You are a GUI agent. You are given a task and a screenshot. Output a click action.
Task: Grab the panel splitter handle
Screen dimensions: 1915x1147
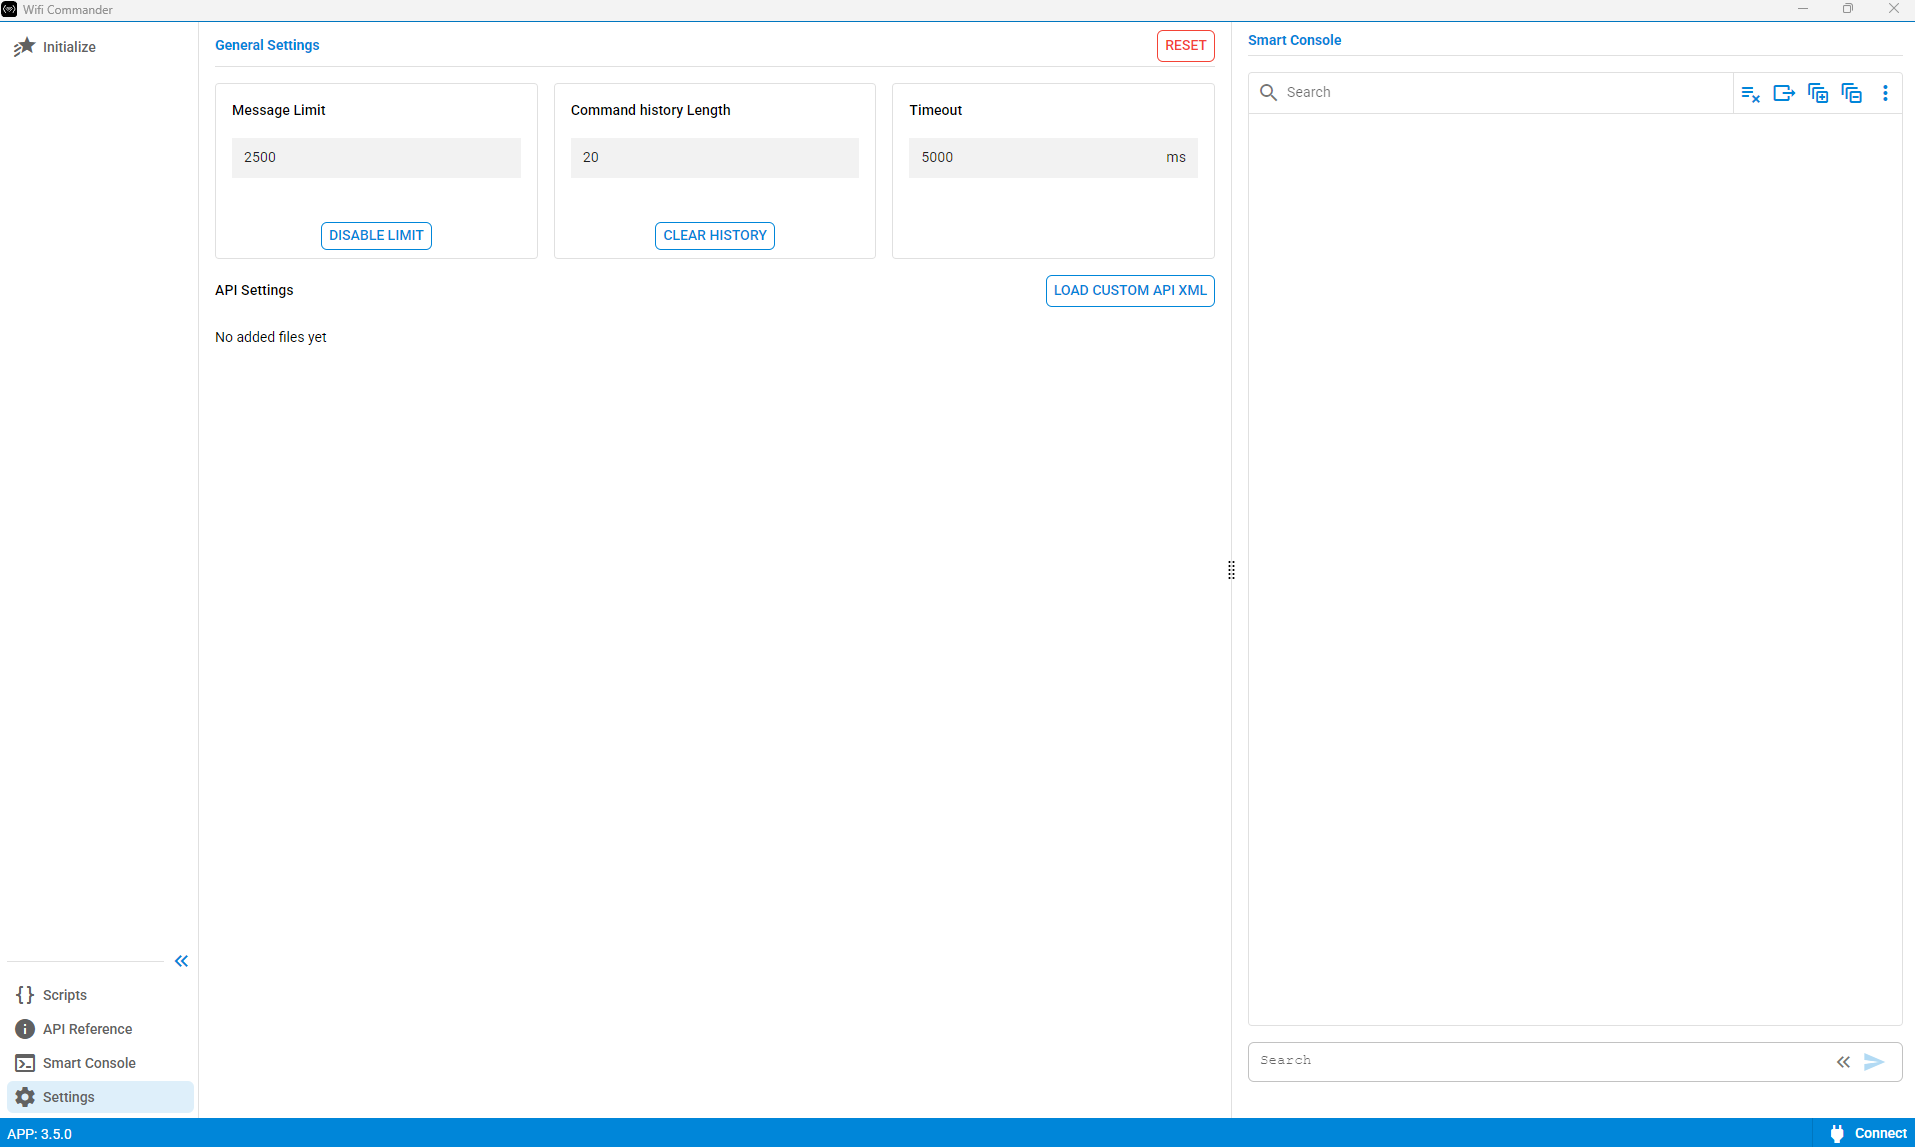[1231, 570]
